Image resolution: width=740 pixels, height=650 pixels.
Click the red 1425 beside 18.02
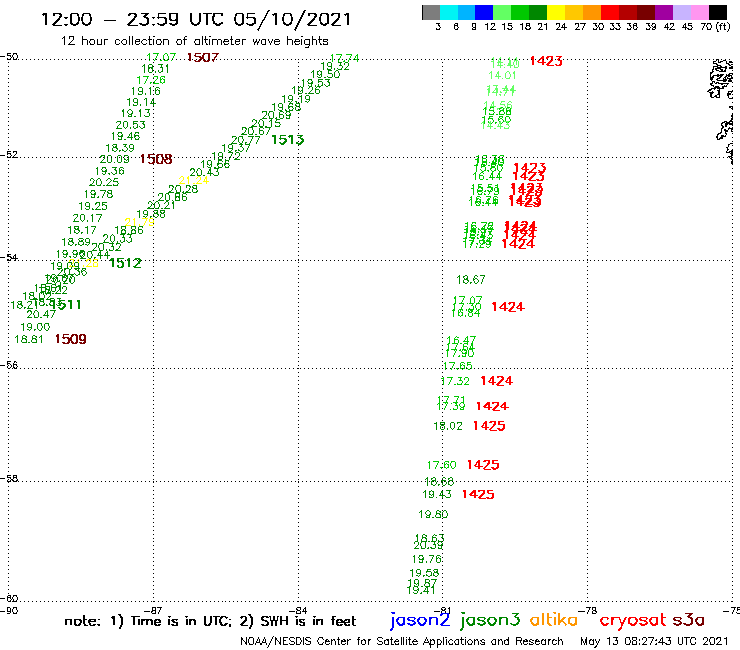click(489, 426)
